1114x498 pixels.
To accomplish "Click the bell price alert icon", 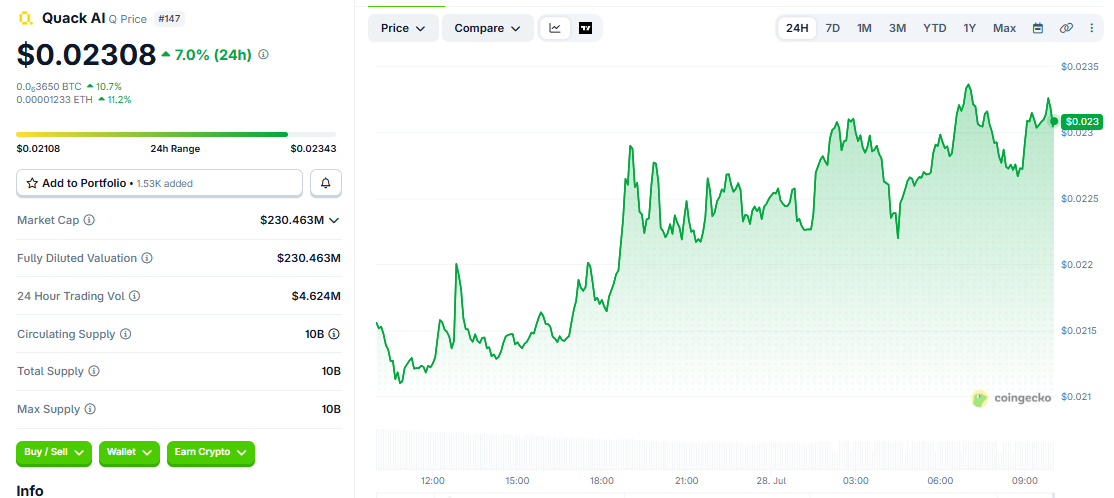I will 326,183.
